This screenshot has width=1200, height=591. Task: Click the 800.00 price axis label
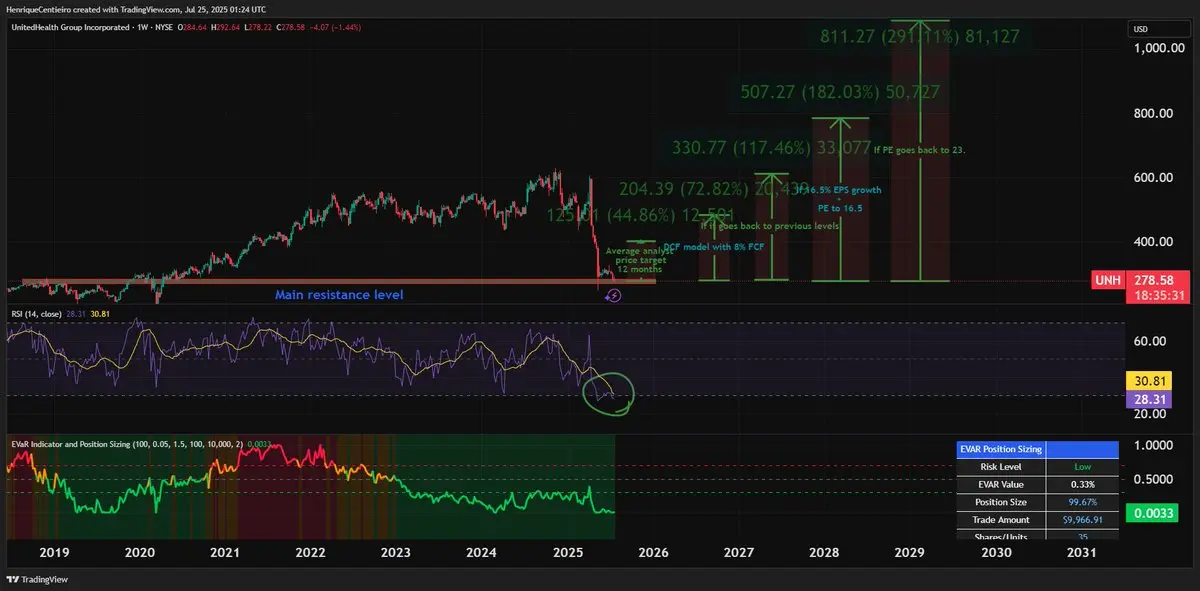tap(1152, 114)
